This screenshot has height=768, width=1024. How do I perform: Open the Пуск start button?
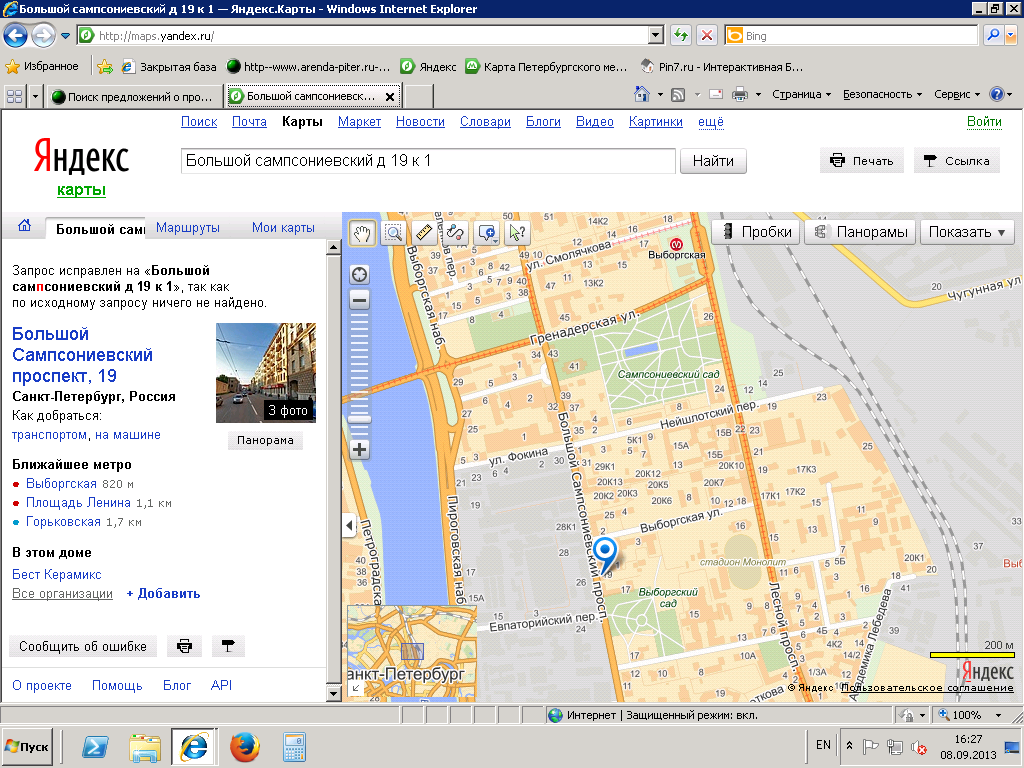27,746
